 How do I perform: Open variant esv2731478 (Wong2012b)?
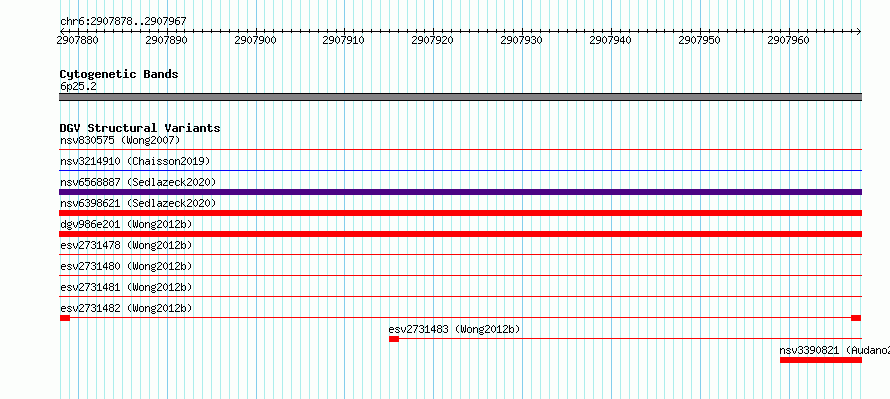pos(126,245)
